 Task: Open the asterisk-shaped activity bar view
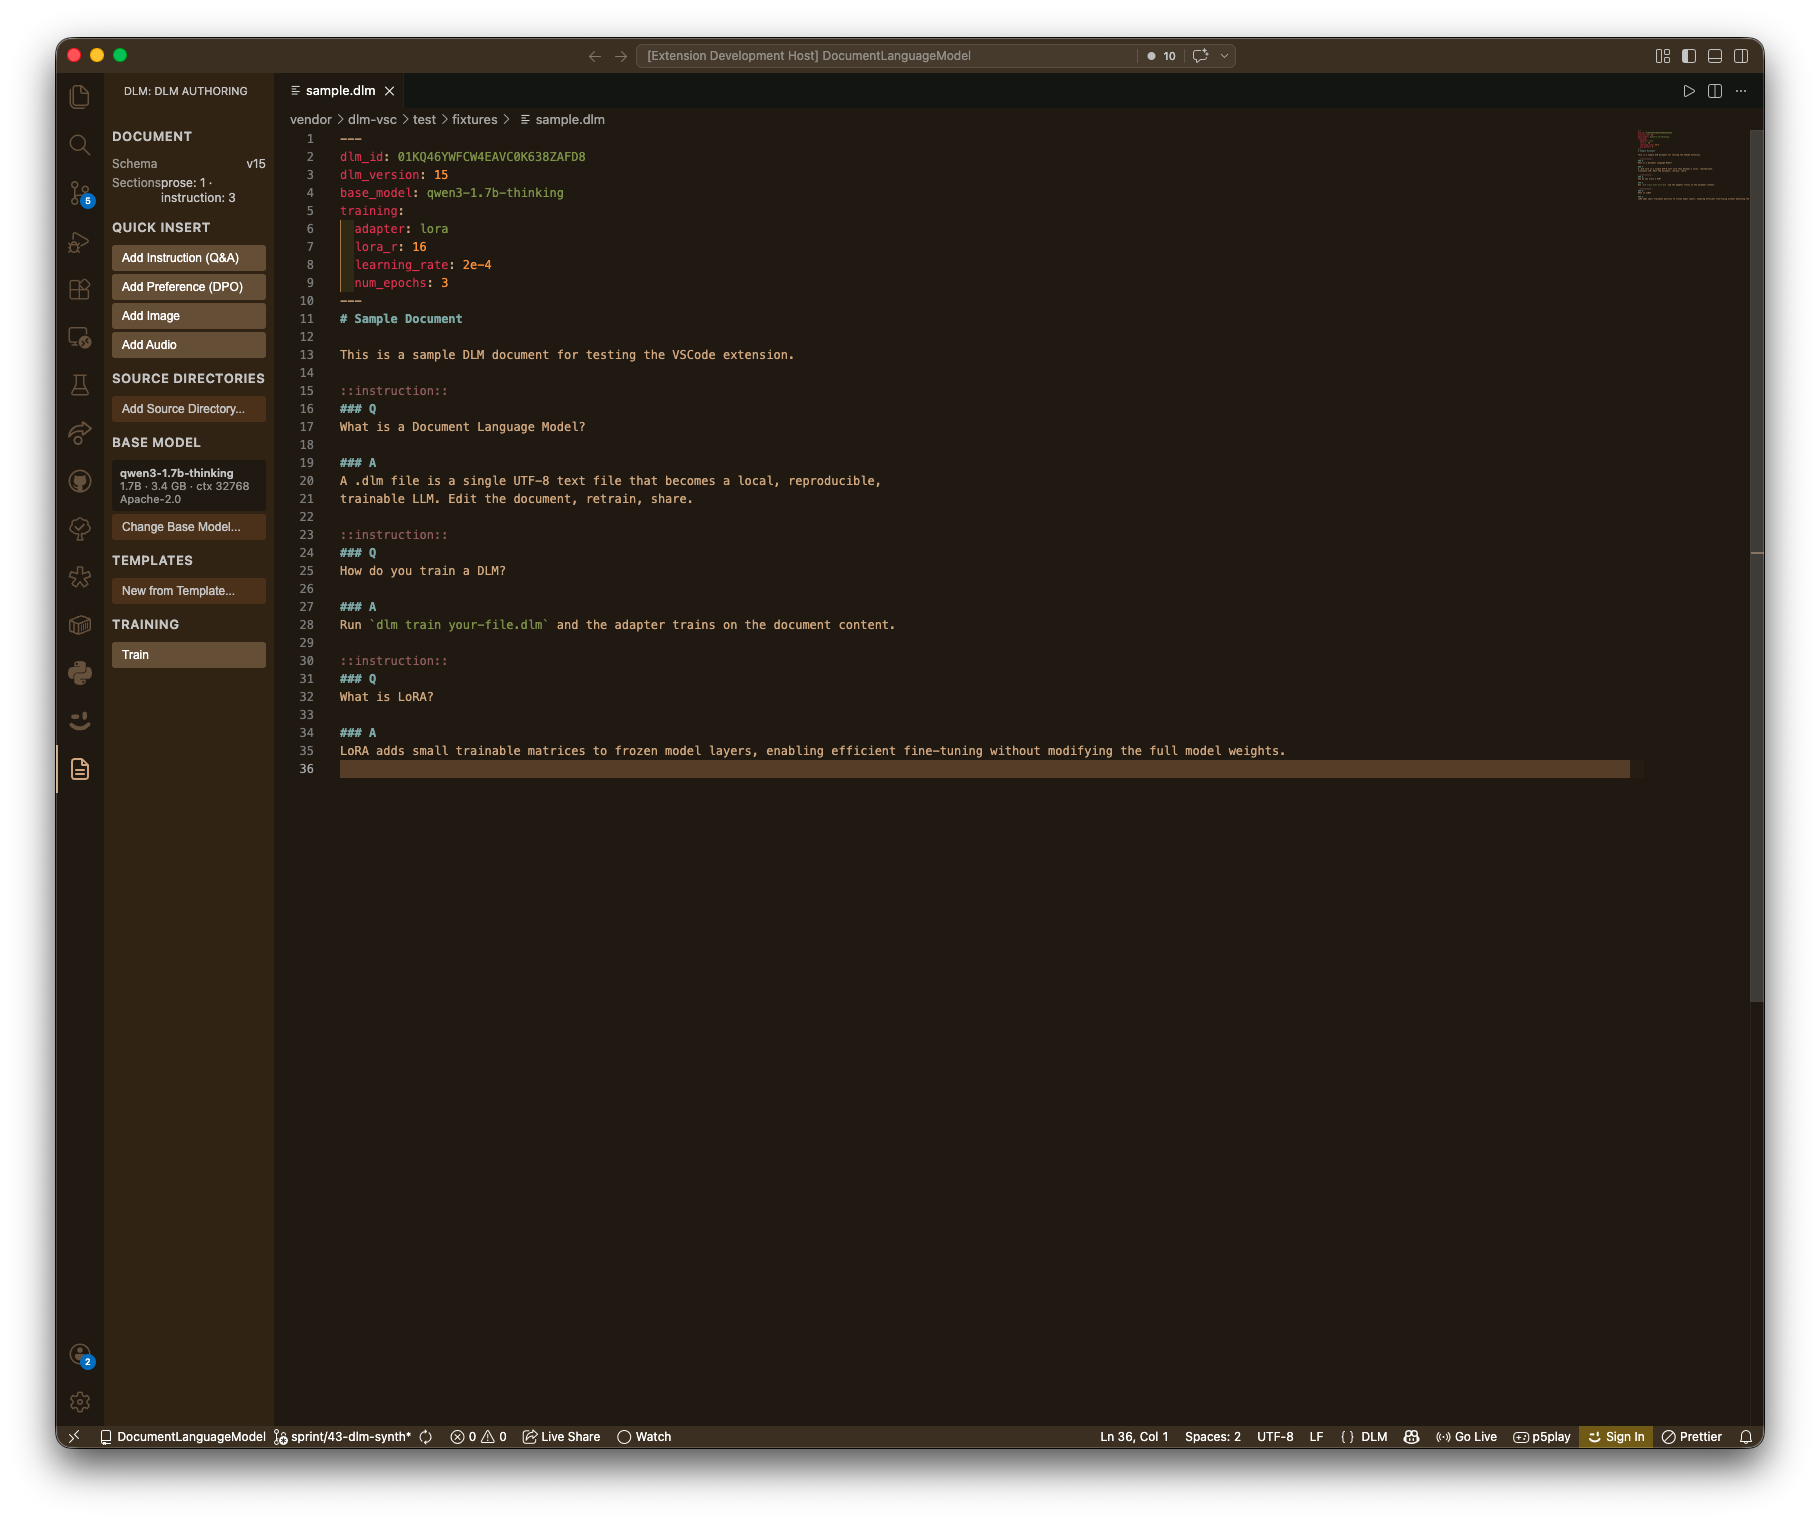click(80, 577)
